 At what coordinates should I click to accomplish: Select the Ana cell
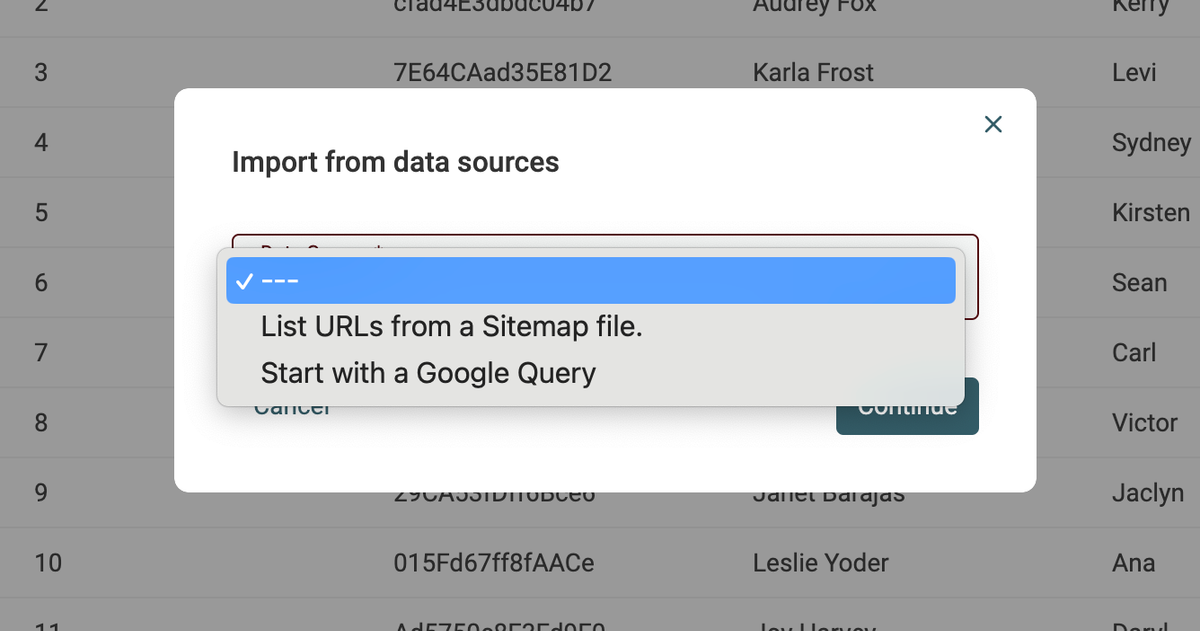click(x=1133, y=563)
